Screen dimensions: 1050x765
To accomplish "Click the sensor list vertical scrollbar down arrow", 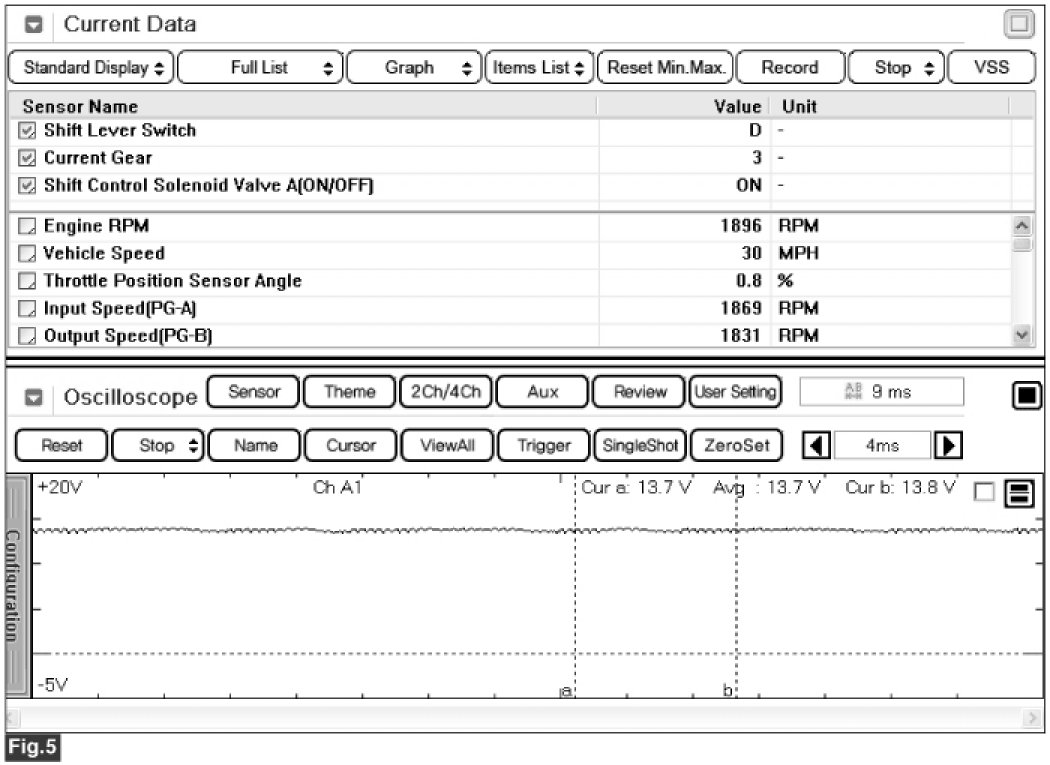I will 1021,335.
